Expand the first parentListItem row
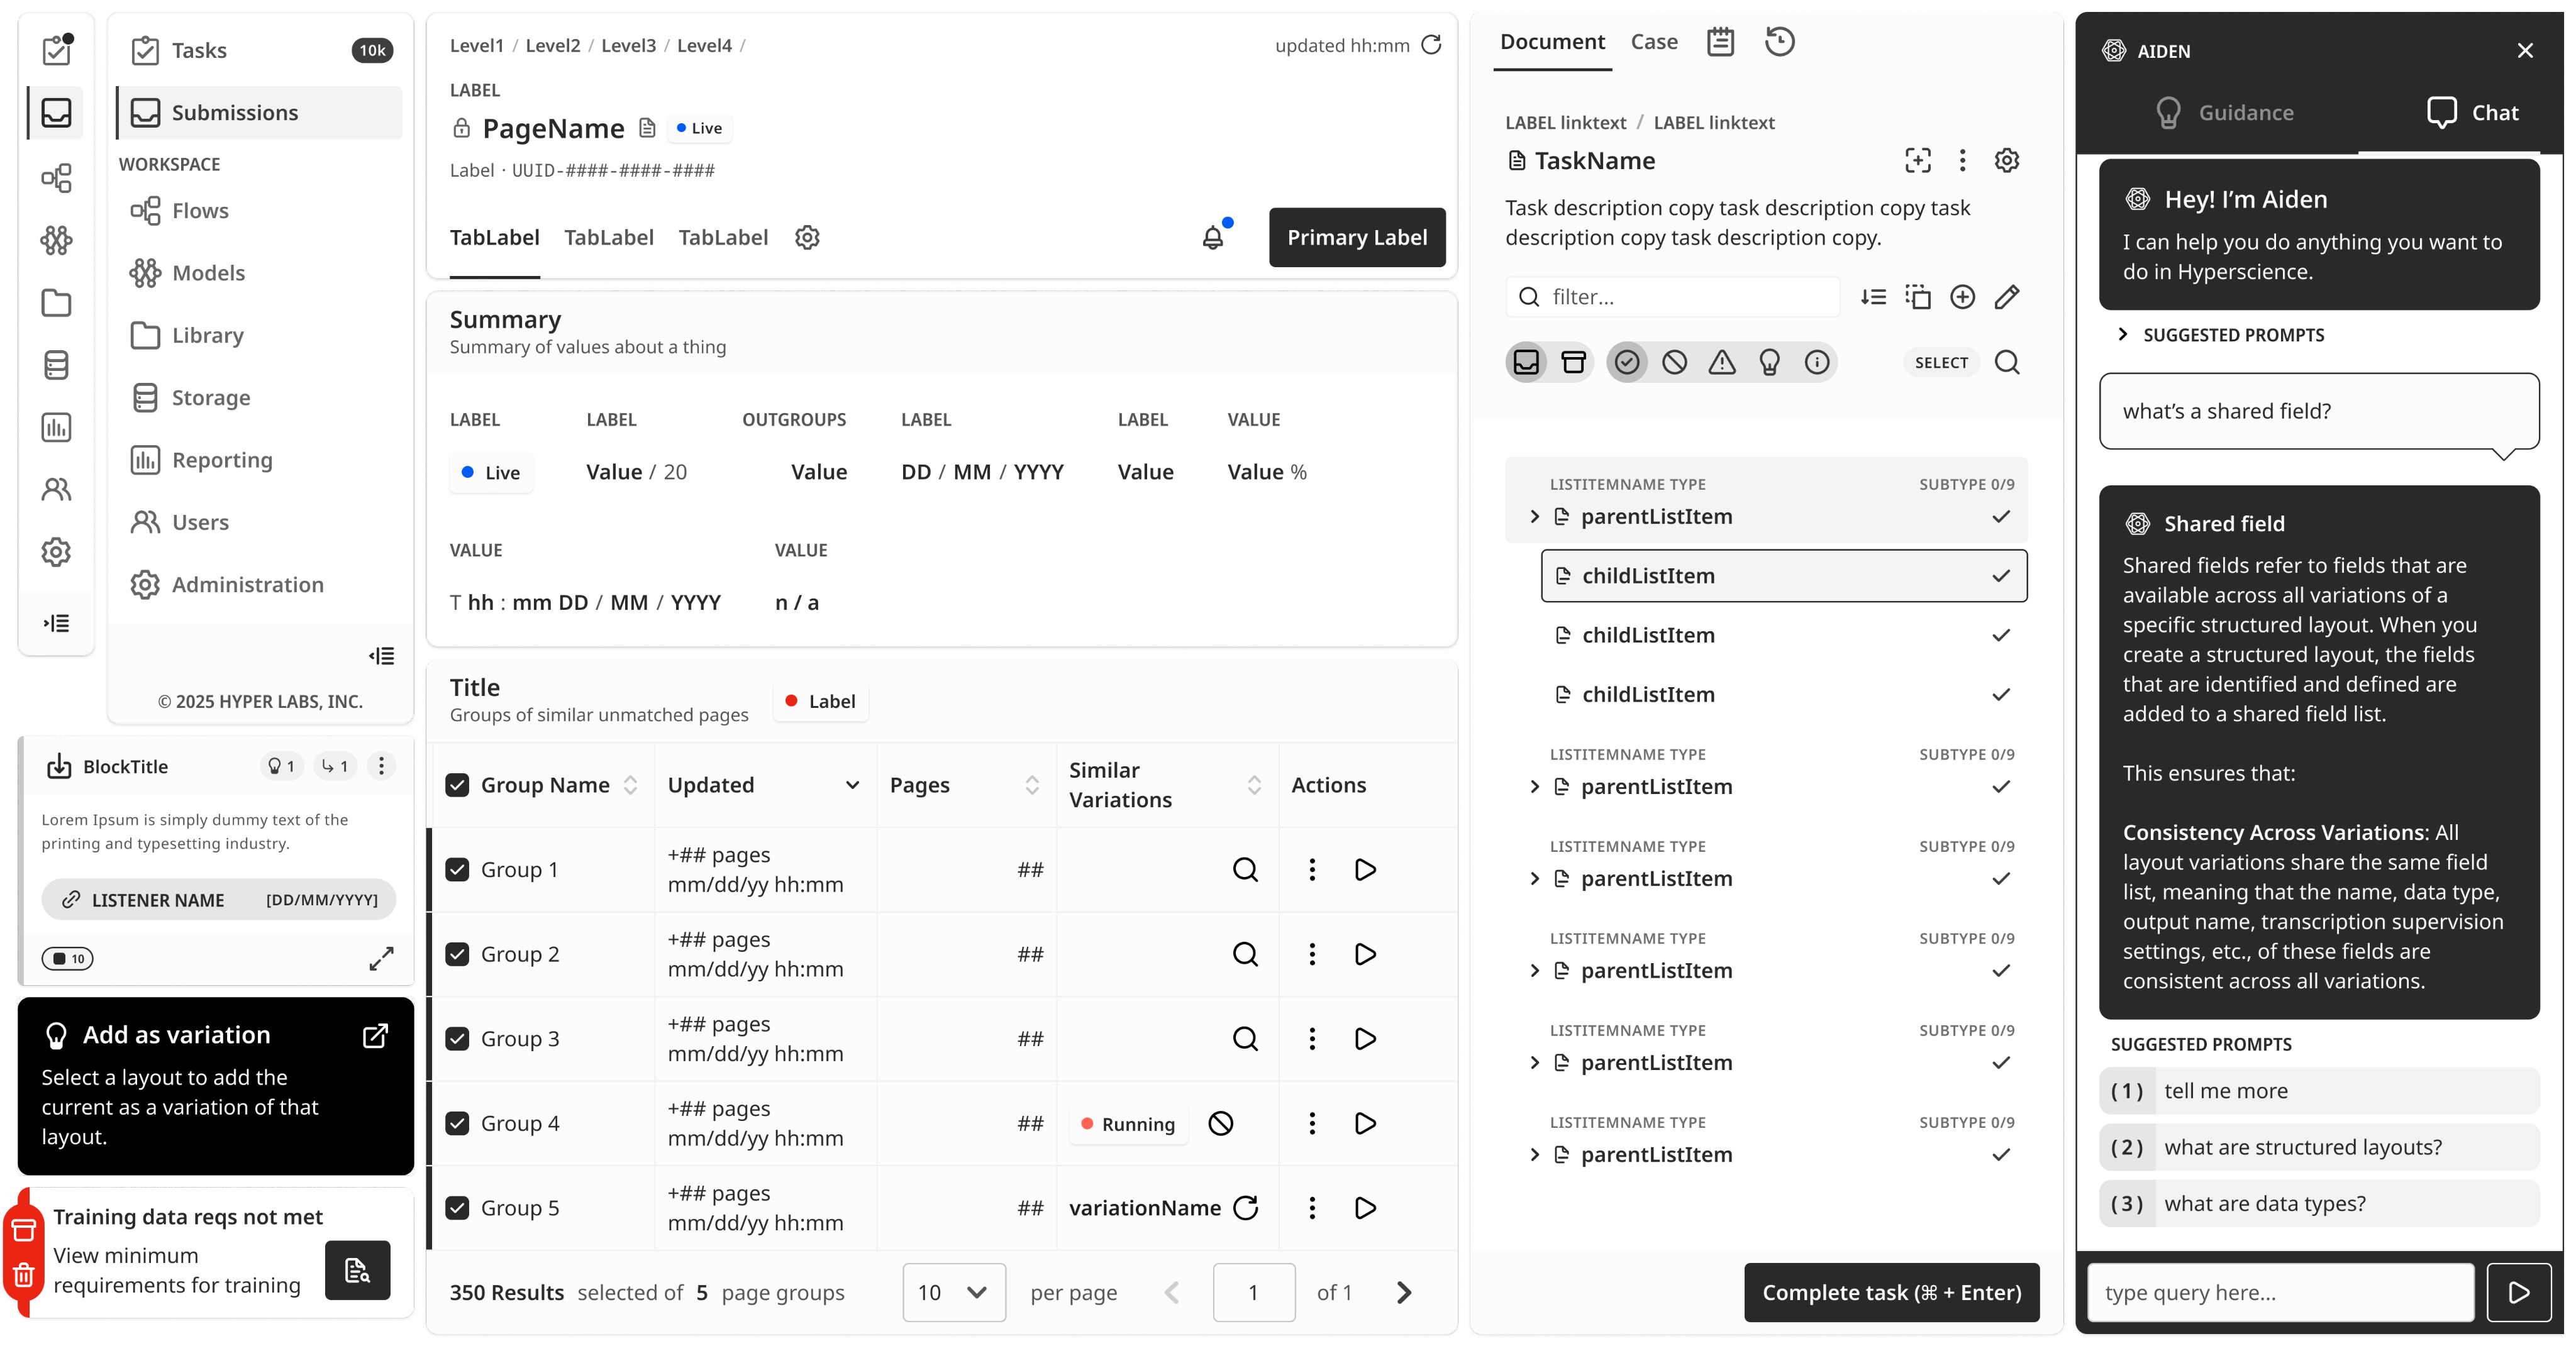Image resolution: width=2576 pixels, height=1346 pixels. 1534,516
